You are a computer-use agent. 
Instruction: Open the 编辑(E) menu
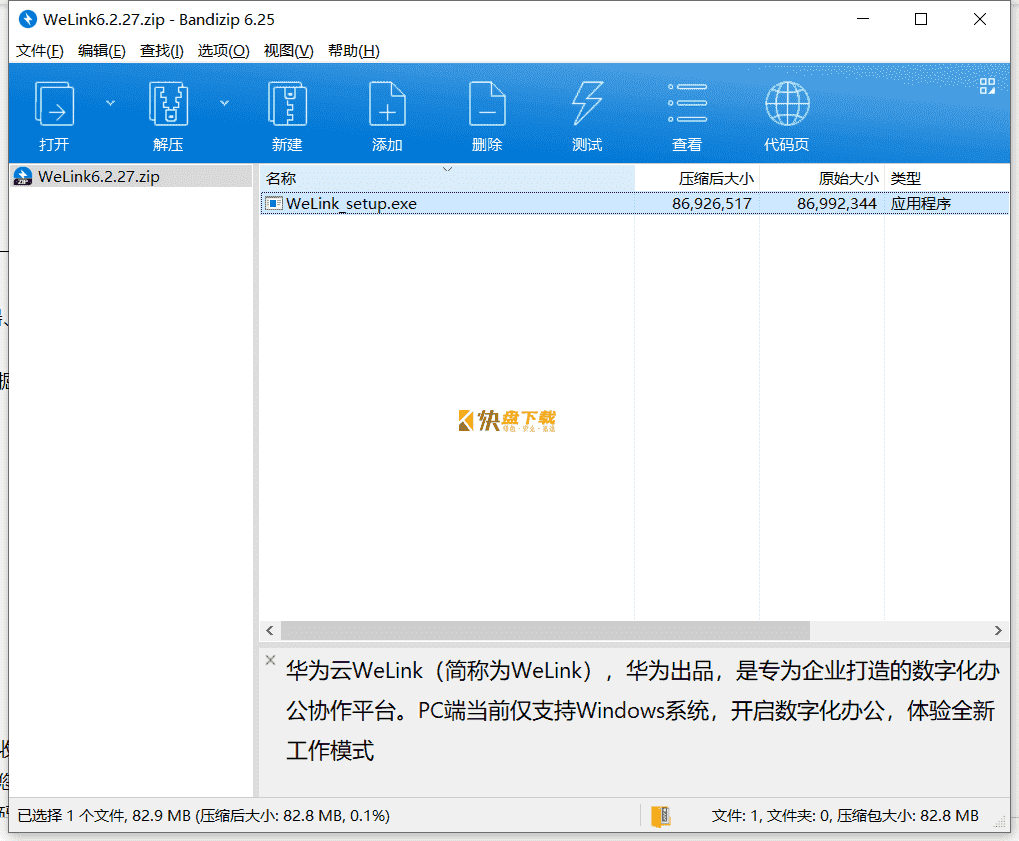(x=101, y=51)
